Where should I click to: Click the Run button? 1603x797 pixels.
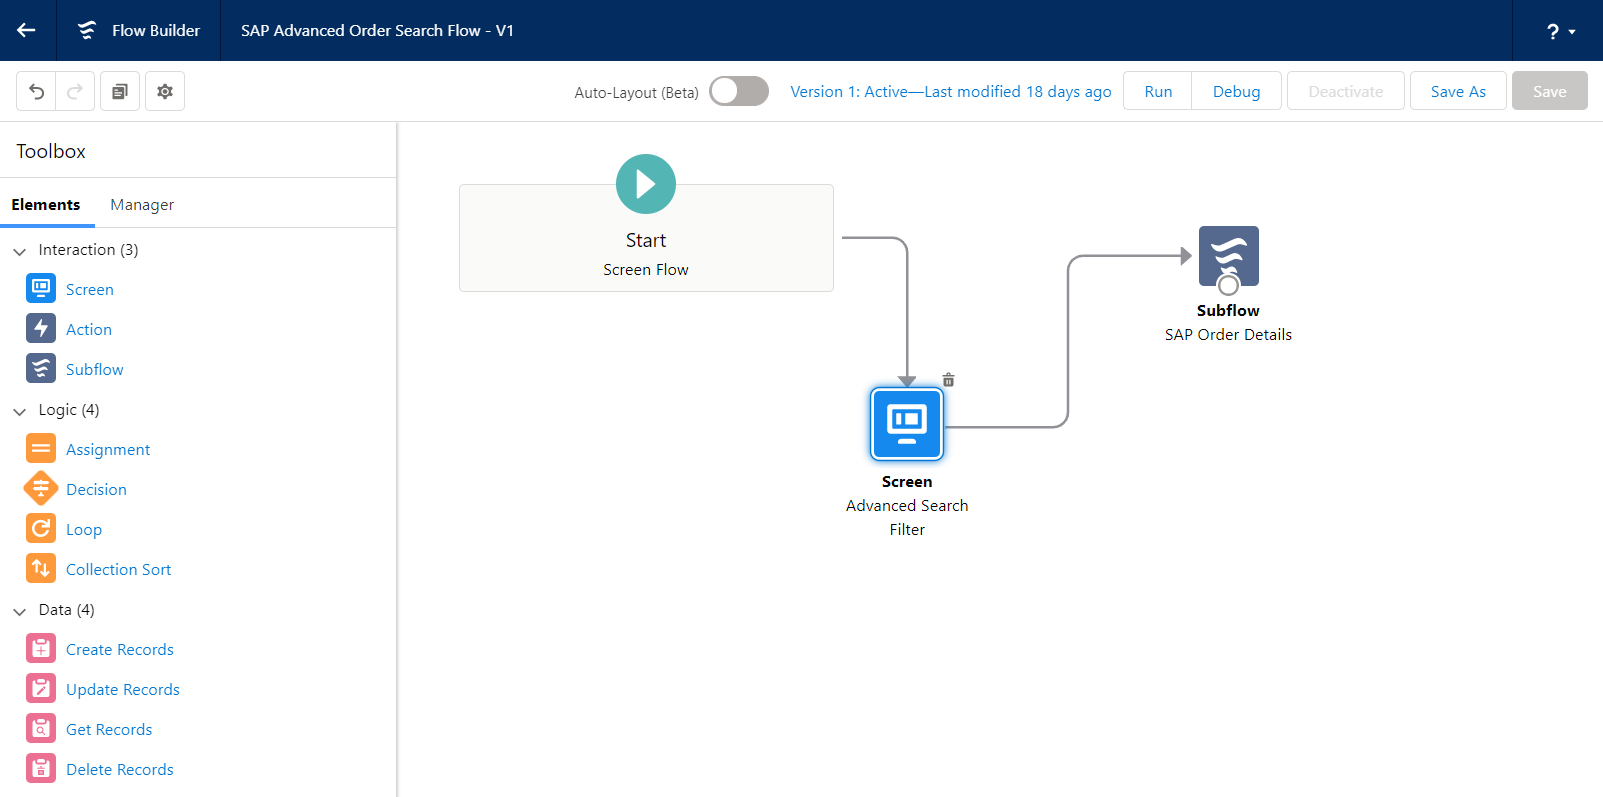pos(1158,91)
